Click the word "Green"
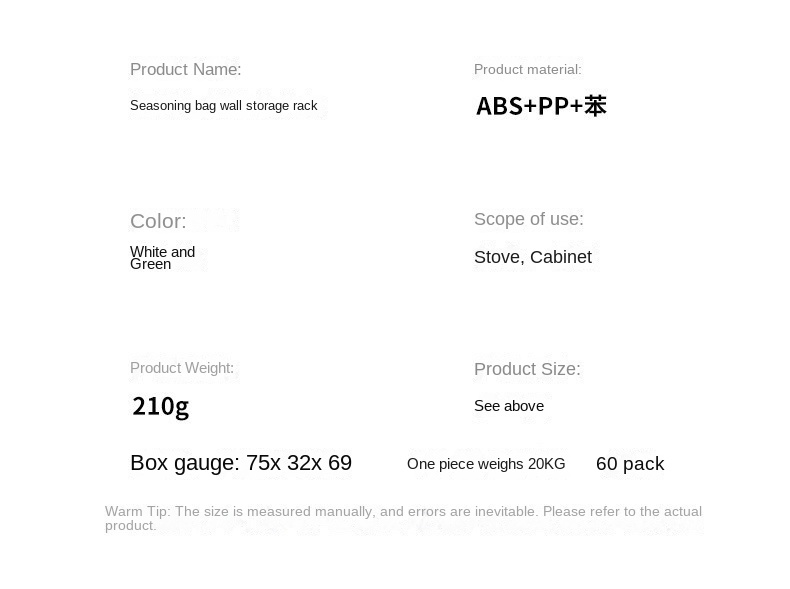Viewport: 790px width, 589px height. point(150,265)
